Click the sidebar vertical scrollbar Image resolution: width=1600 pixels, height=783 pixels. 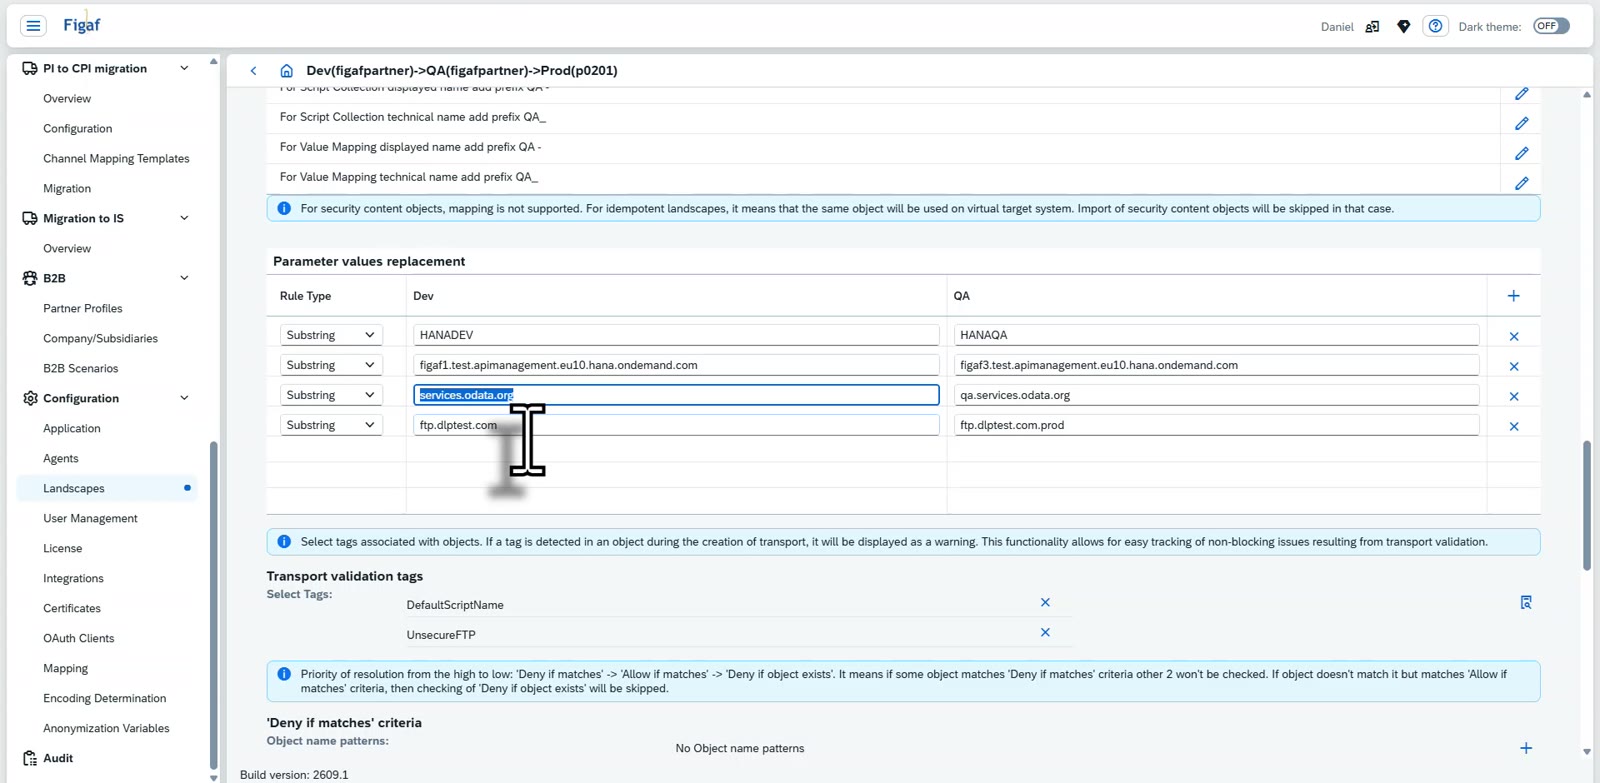tap(214, 605)
